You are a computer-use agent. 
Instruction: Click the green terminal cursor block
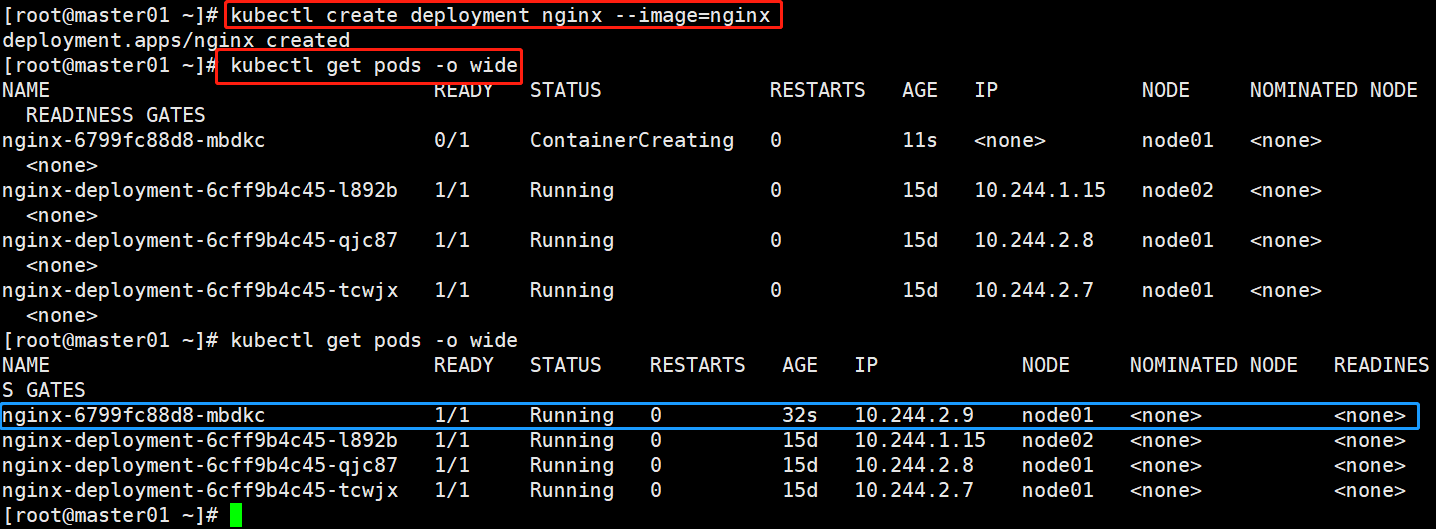(x=235, y=515)
